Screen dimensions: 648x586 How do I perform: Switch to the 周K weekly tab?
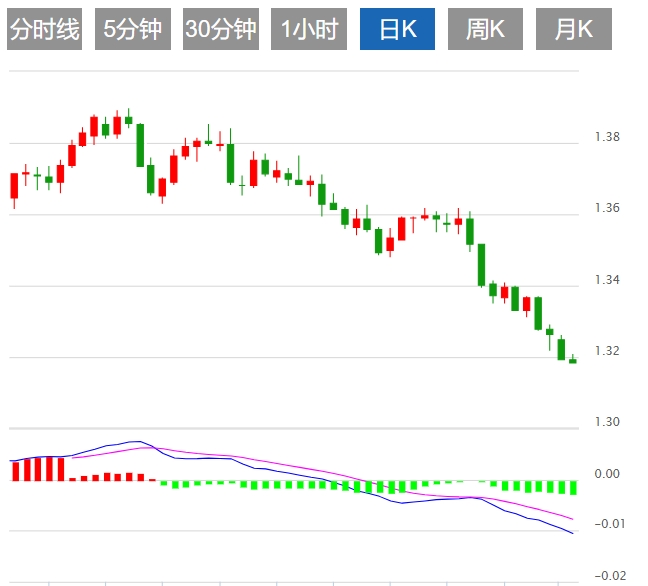485,29
